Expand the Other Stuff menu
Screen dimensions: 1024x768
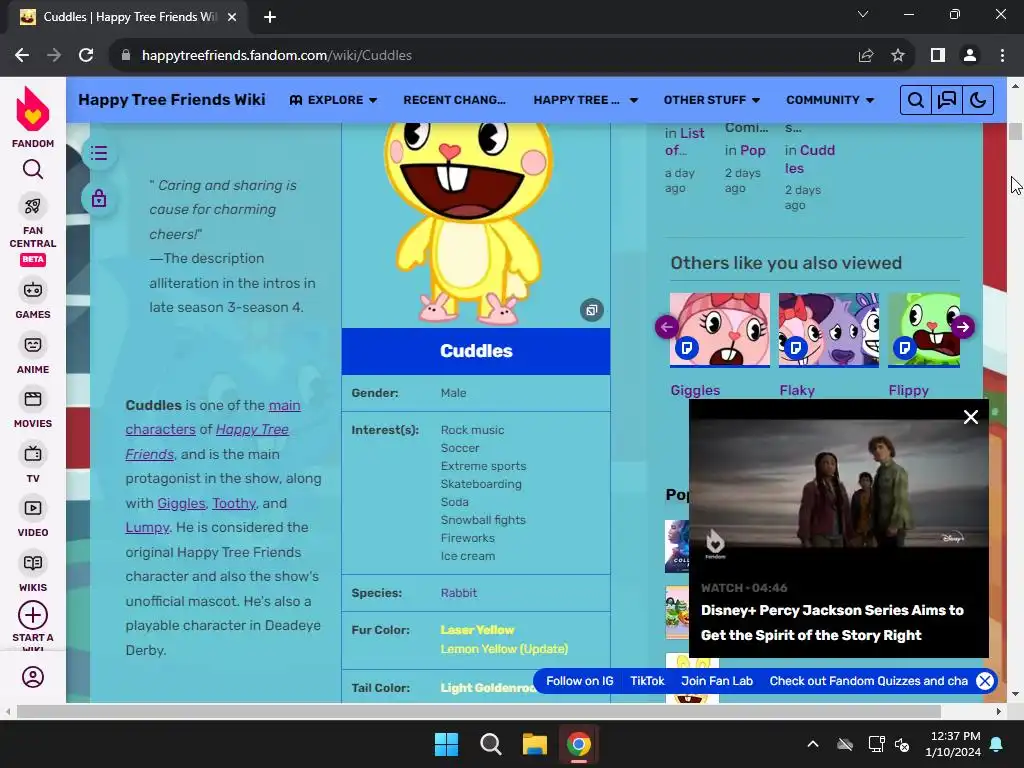712,100
